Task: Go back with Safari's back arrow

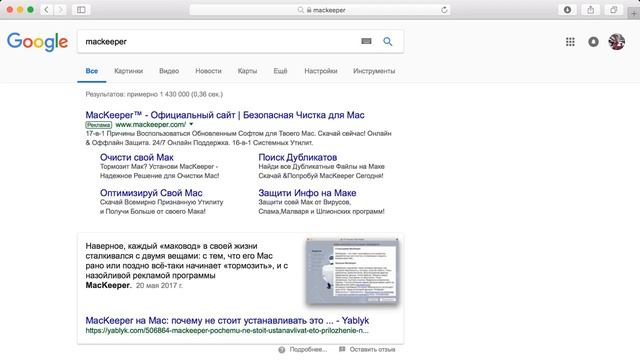Action: click(x=47, y=10)
